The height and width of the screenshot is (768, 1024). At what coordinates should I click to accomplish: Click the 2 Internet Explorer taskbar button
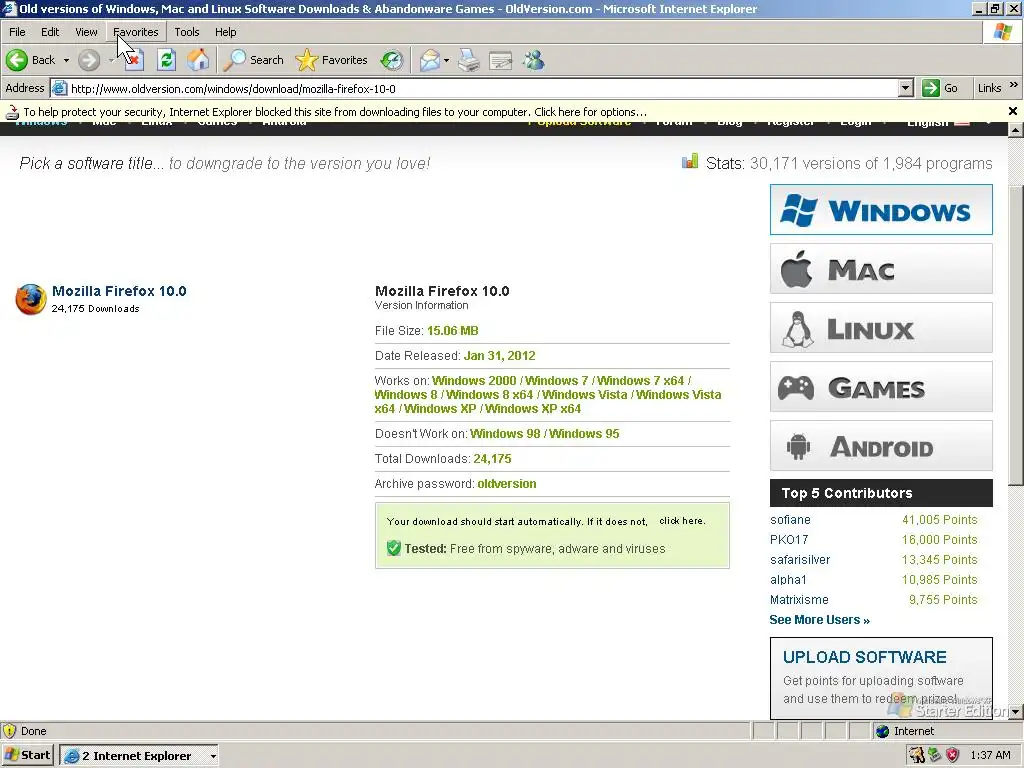(x=138, y=756)
